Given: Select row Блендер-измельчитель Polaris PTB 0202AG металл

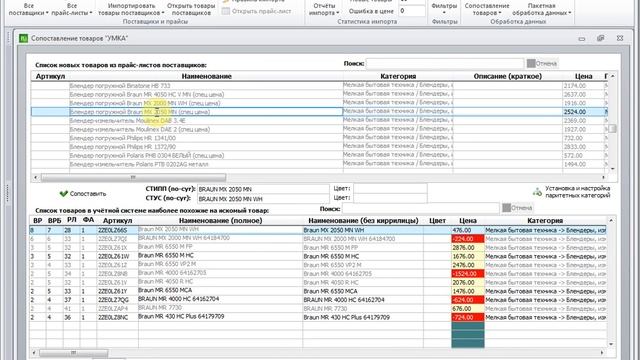Looking at the screenshot, I should coord(319,164).
